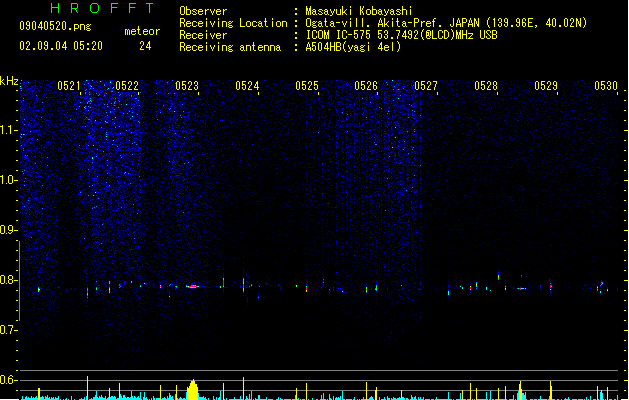
Task: Click time marker 0530
Action: click(x=606, y=86)
